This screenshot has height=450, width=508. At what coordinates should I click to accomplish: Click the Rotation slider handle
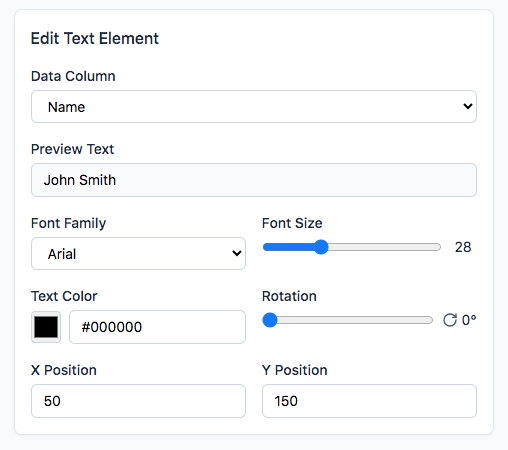[x=270, y=320]
